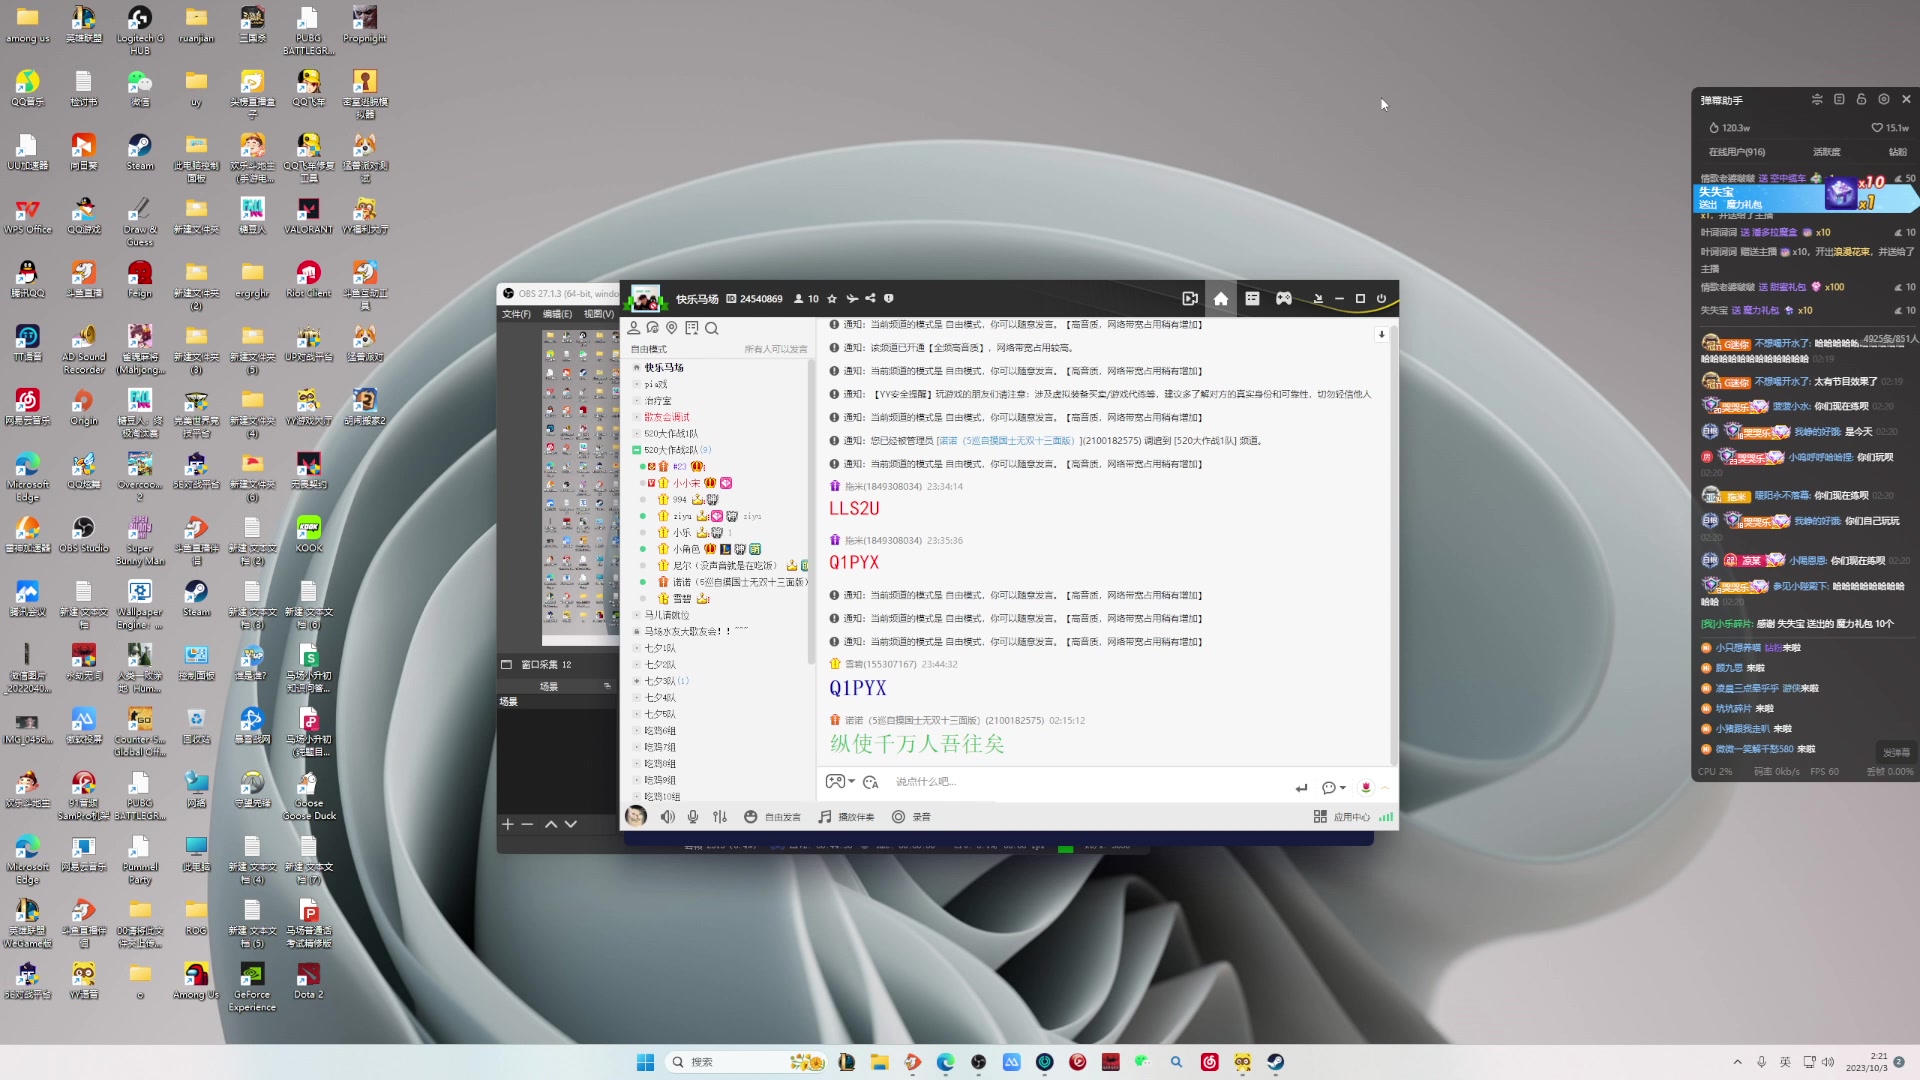This screenshot has width=1920, height=1080.
Task: Share the channel 快乐马场
Action: (870, 298)
